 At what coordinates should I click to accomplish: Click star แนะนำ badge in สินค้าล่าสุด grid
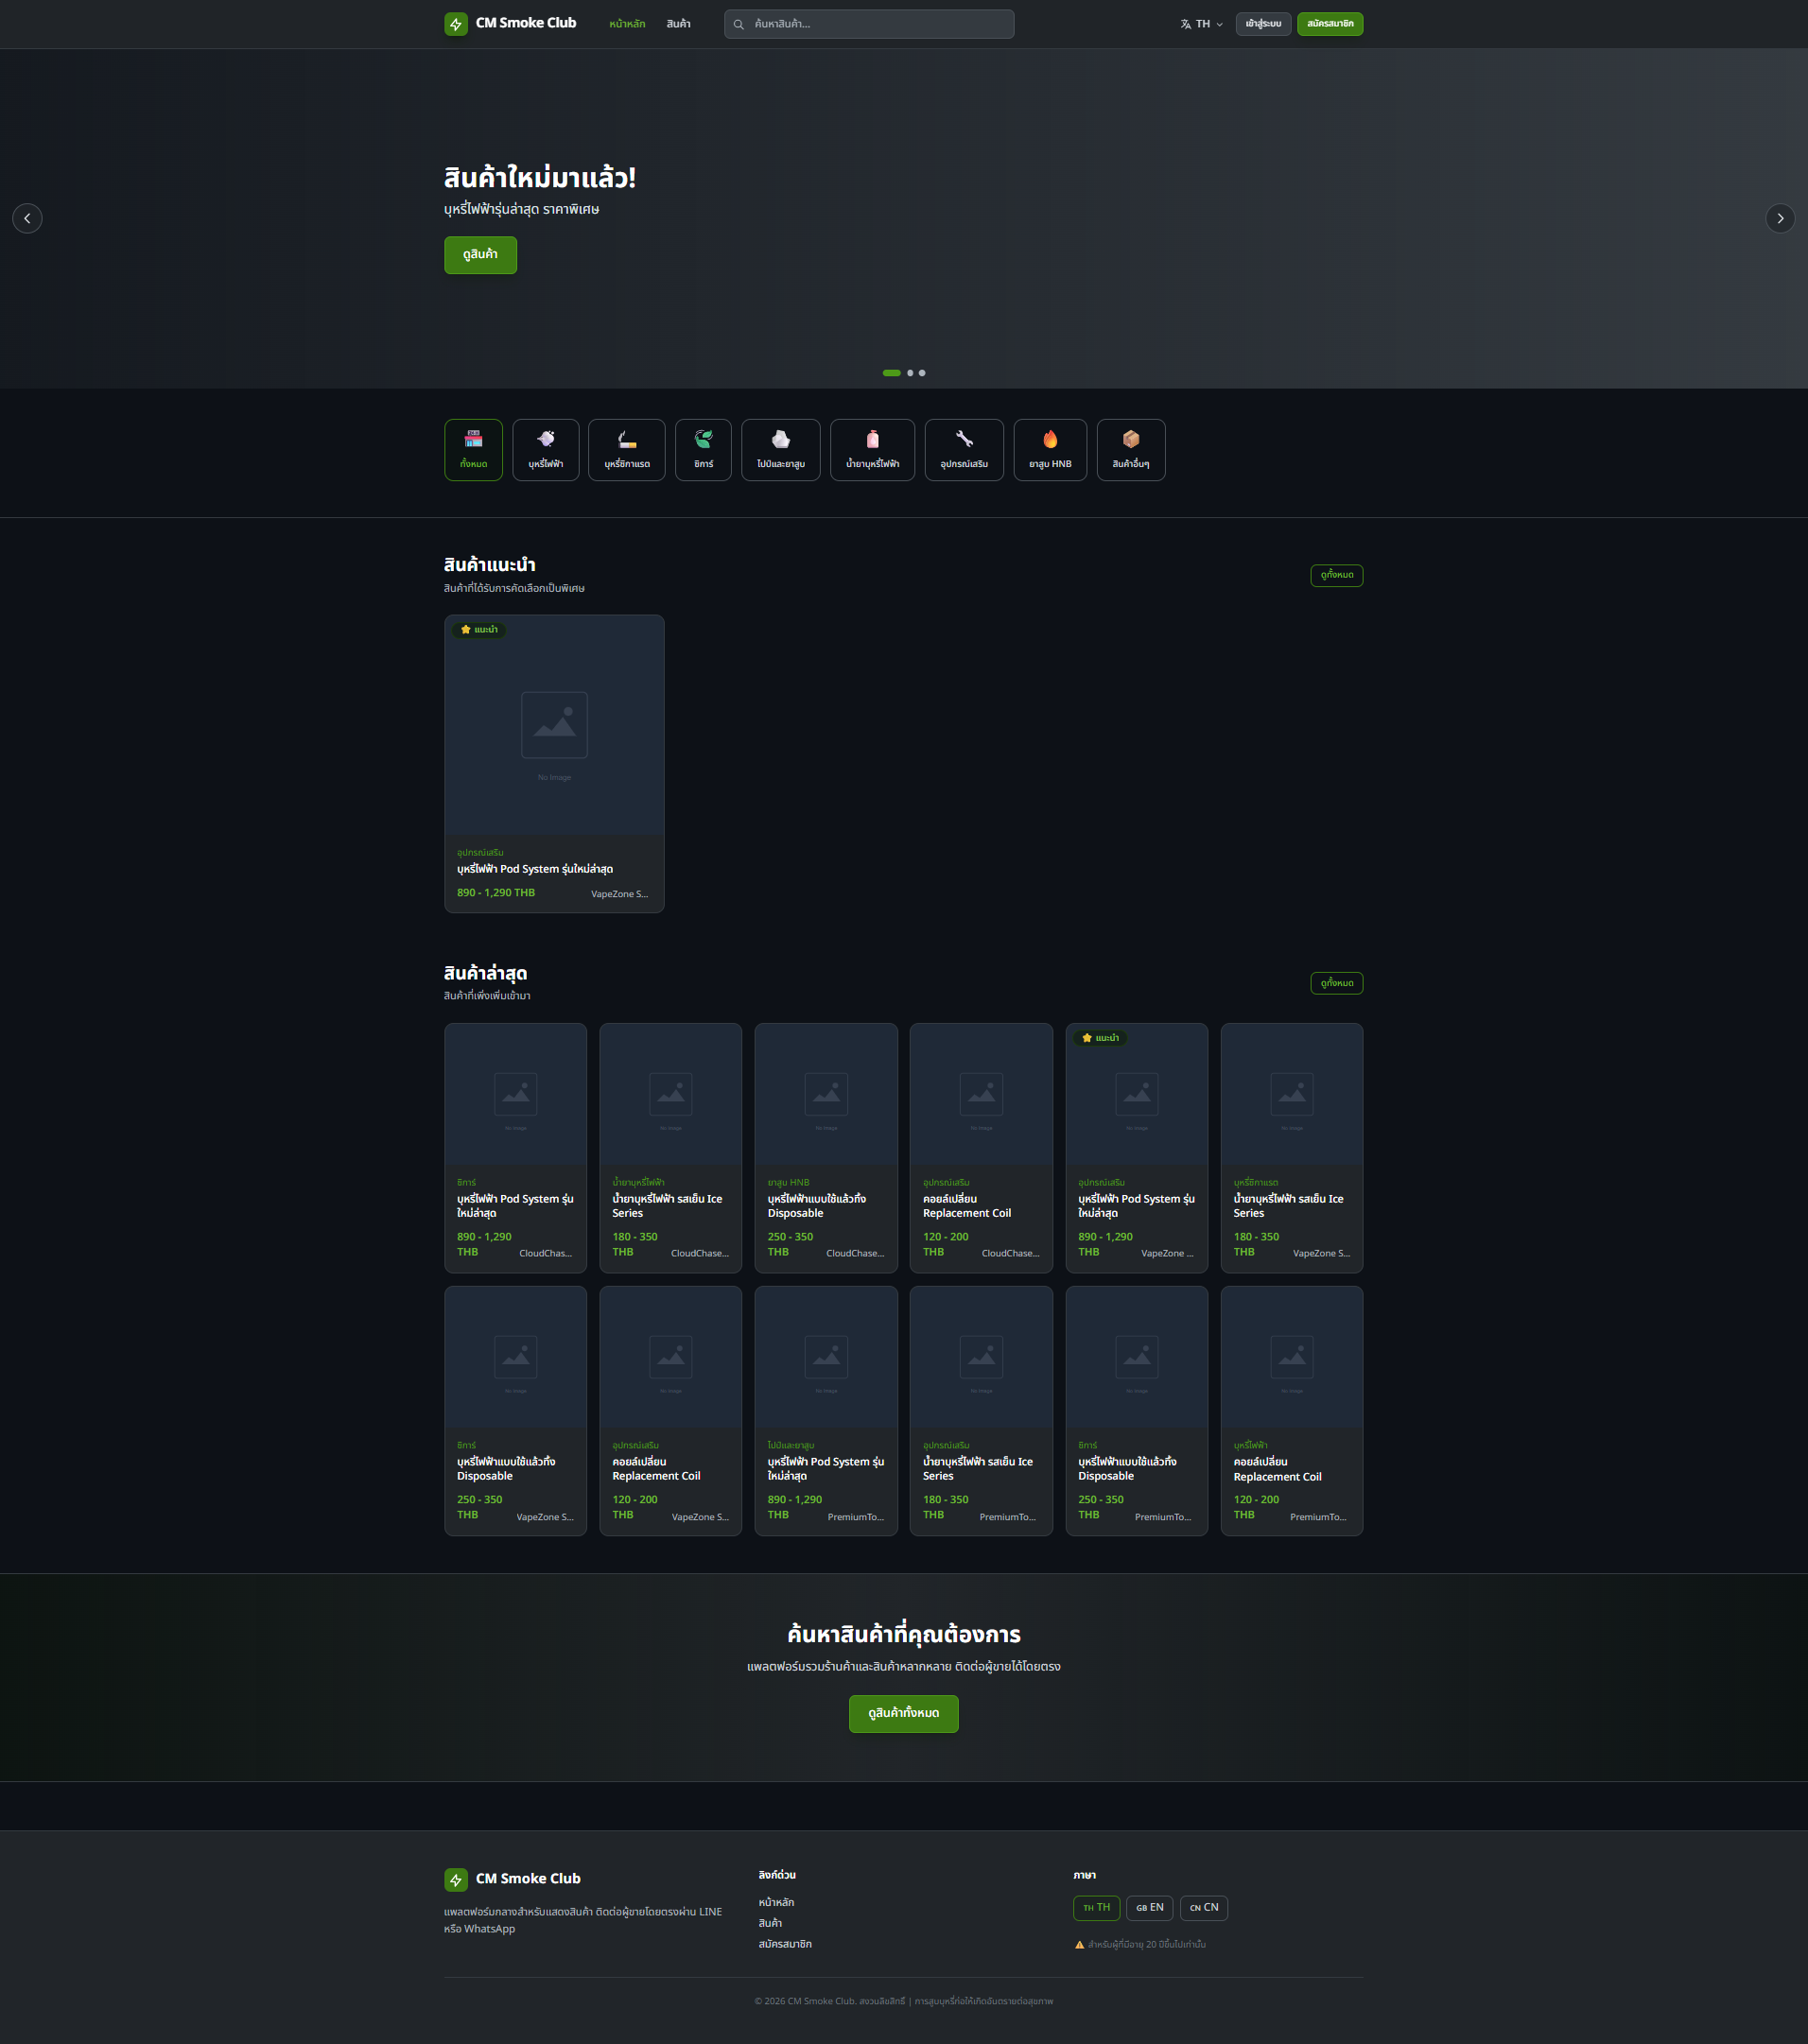[1100, 1038]
